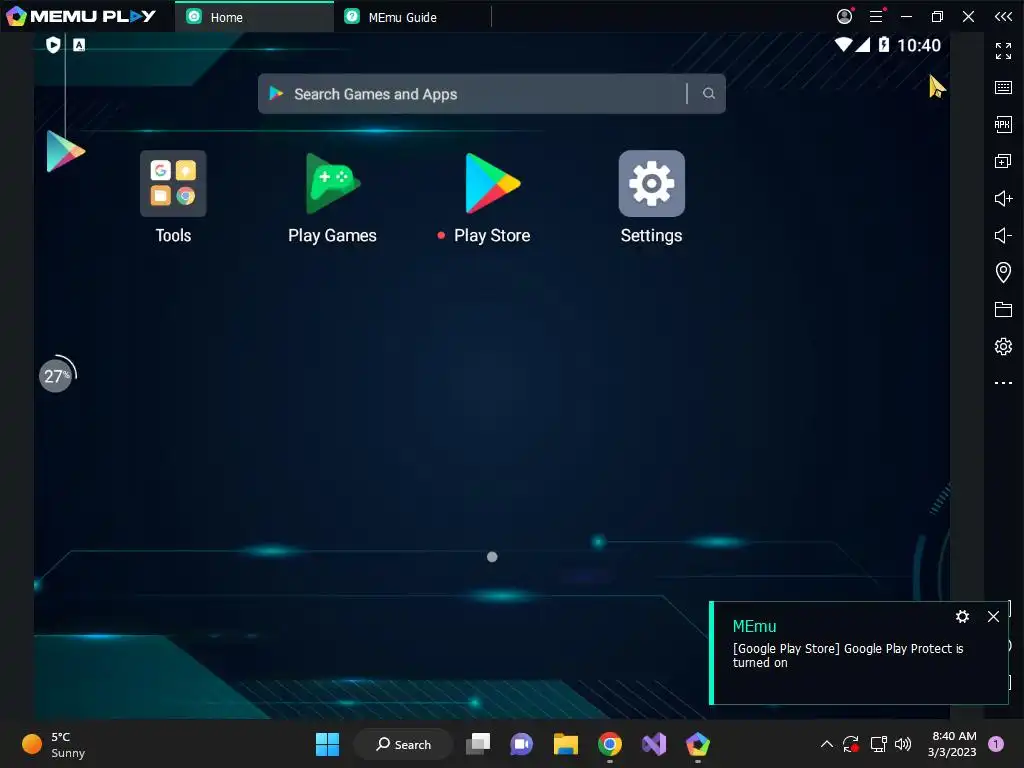Open the keymapping keyboard tool

click(1003, 88)
